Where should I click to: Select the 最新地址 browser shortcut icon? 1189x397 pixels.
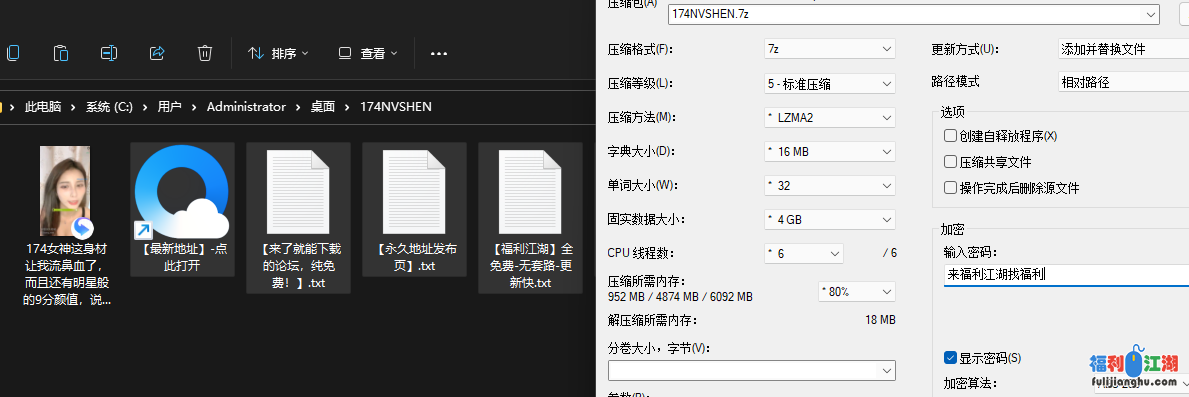(182, 190)
